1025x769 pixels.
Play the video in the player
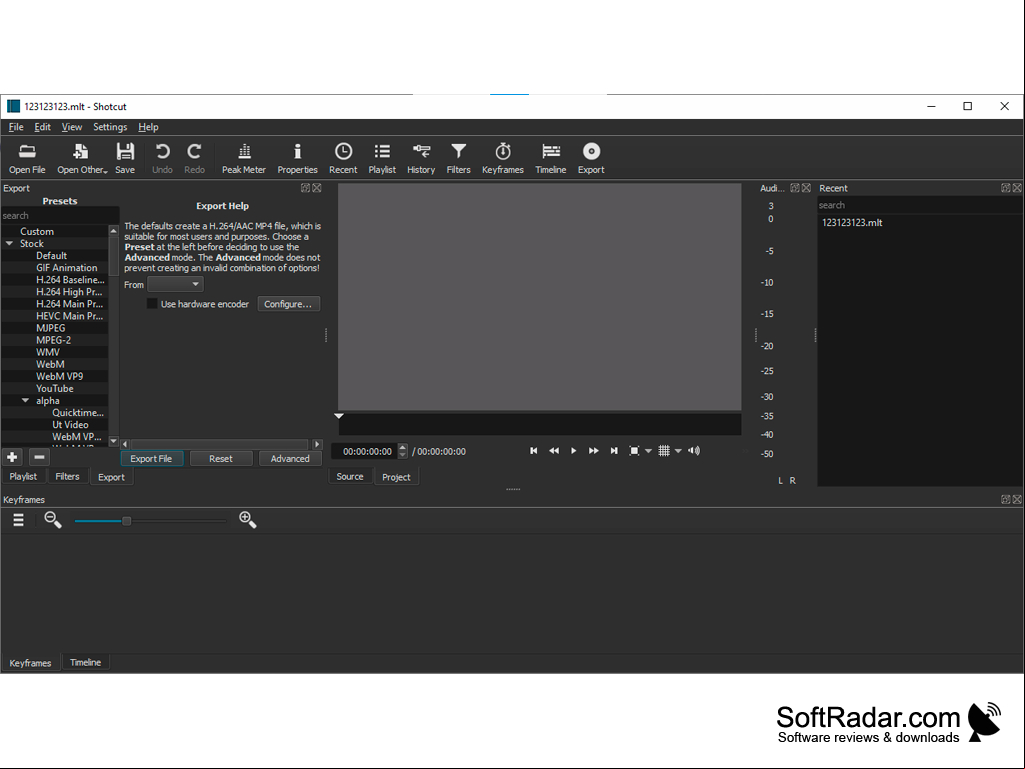[573, 451]
